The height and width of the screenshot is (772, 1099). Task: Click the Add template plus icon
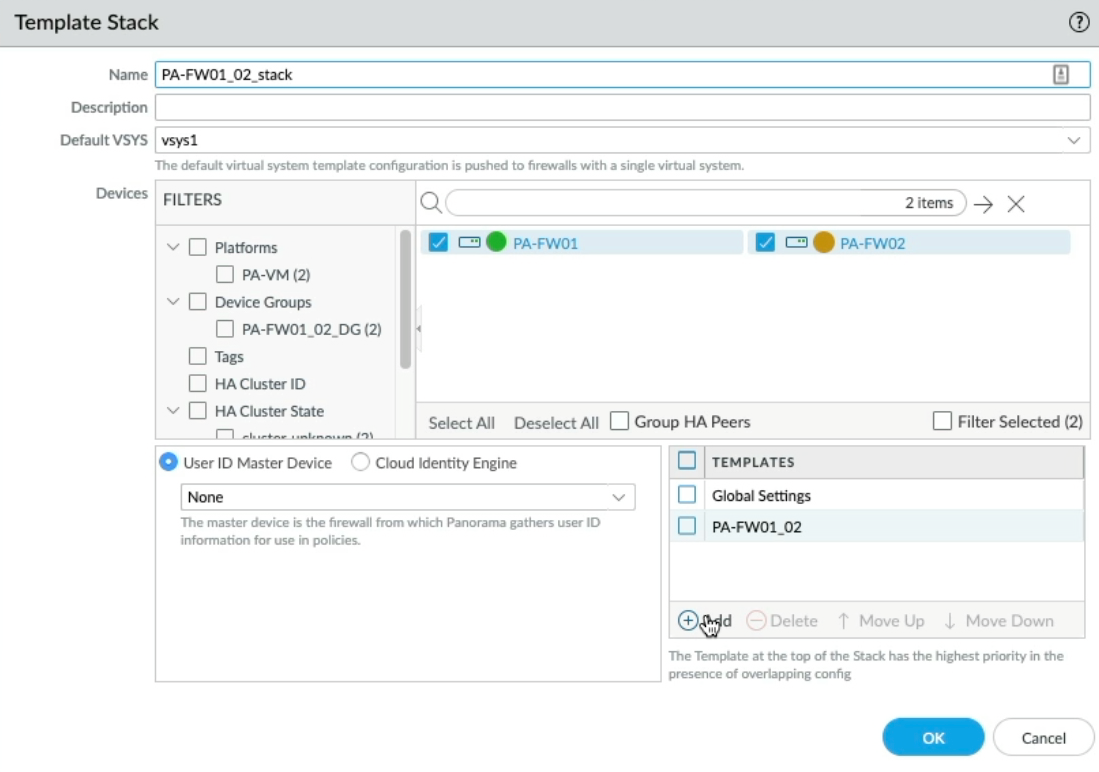pyautogui.click(x=688, y=621)
